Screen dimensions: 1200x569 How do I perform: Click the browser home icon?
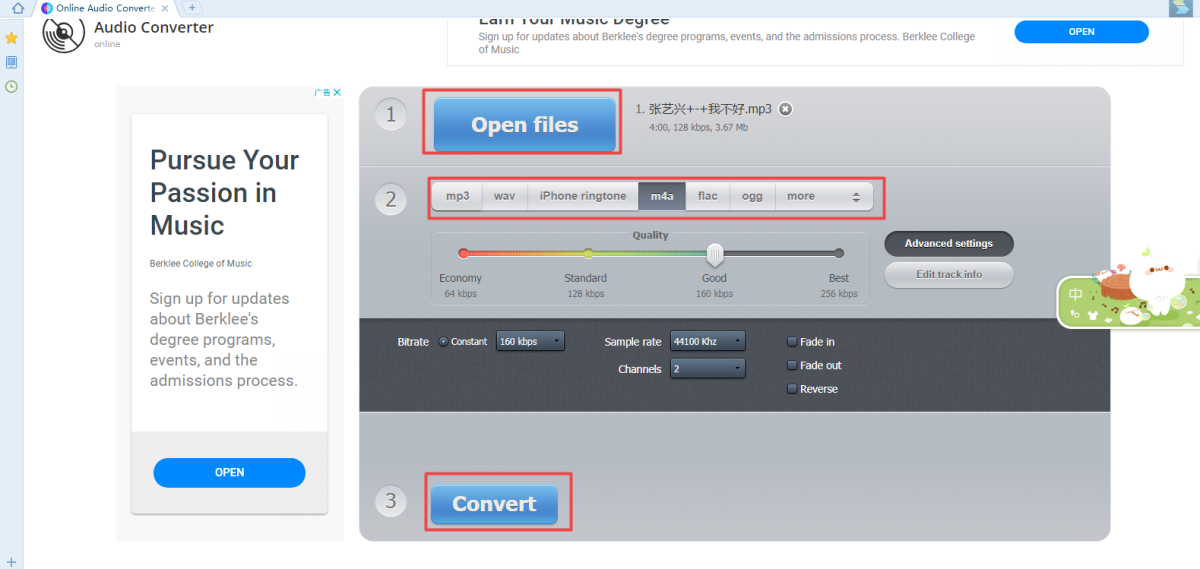tap(17, 8)
